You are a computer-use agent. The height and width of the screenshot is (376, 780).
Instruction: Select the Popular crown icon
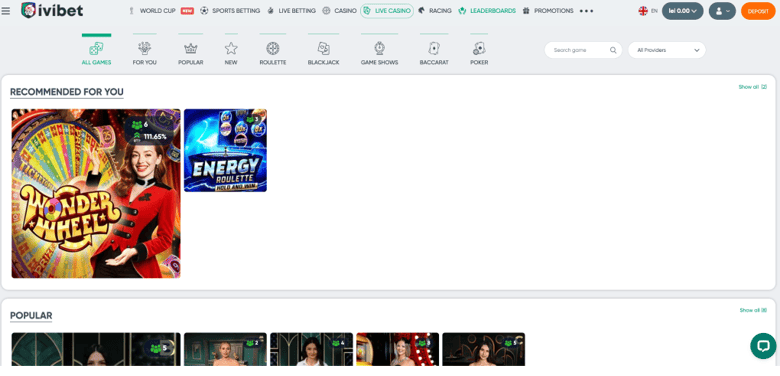(x=191, y=48)
